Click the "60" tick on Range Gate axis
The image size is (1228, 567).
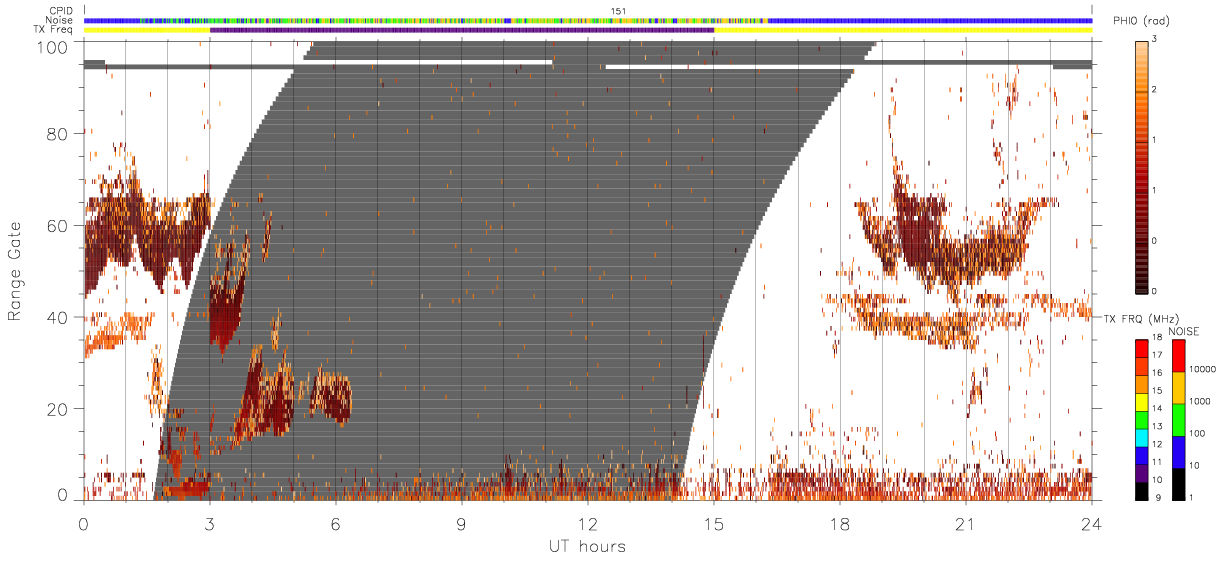pyautogui.click(x=57, y=225)
